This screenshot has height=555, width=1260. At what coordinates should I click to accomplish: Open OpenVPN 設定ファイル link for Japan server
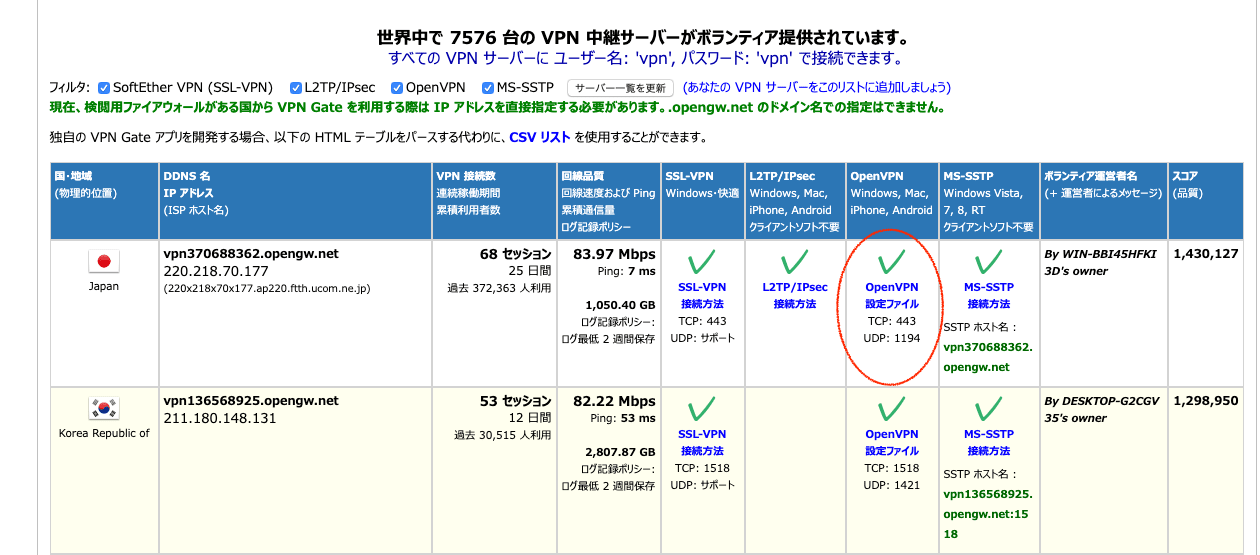pos(891,295)
